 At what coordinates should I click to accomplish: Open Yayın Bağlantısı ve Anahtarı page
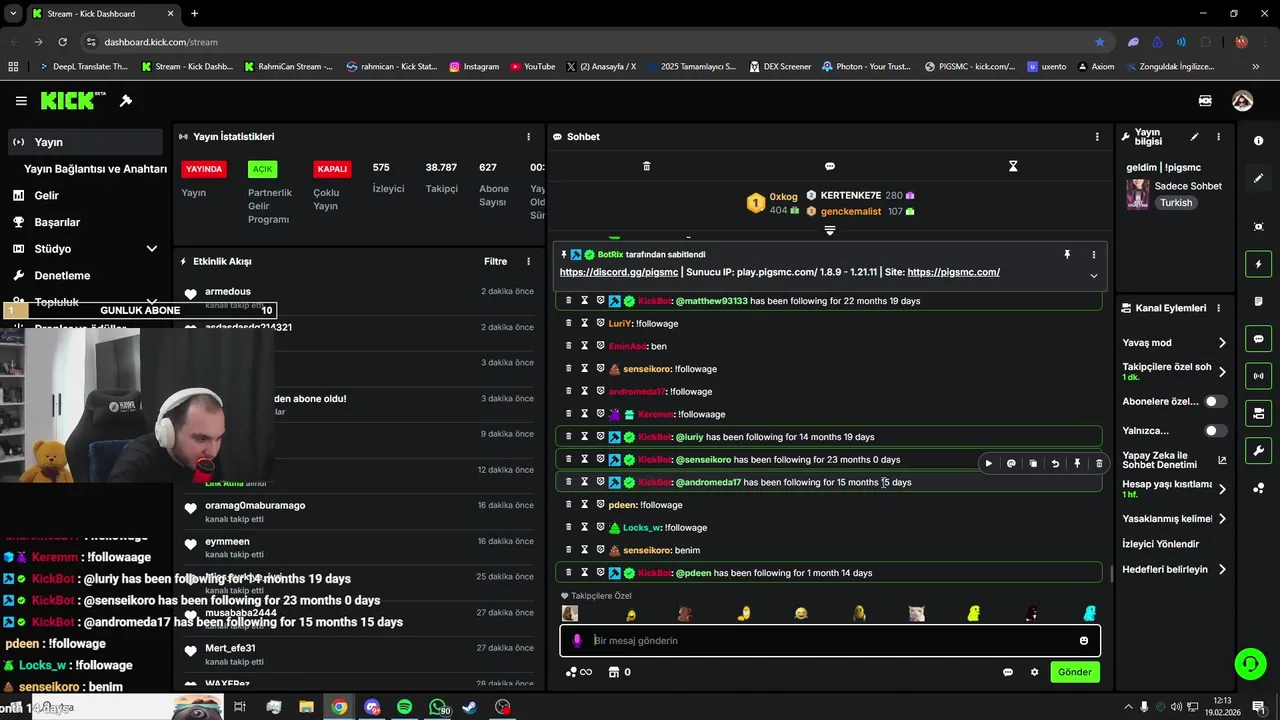point(95,169)
